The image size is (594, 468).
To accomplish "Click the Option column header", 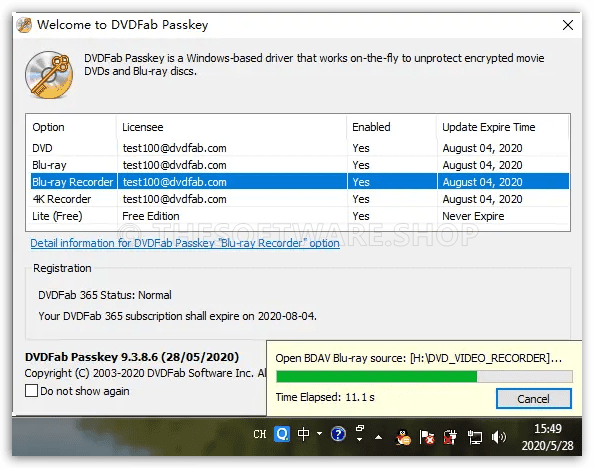I will pyautogui.click(x=71, y=127).
